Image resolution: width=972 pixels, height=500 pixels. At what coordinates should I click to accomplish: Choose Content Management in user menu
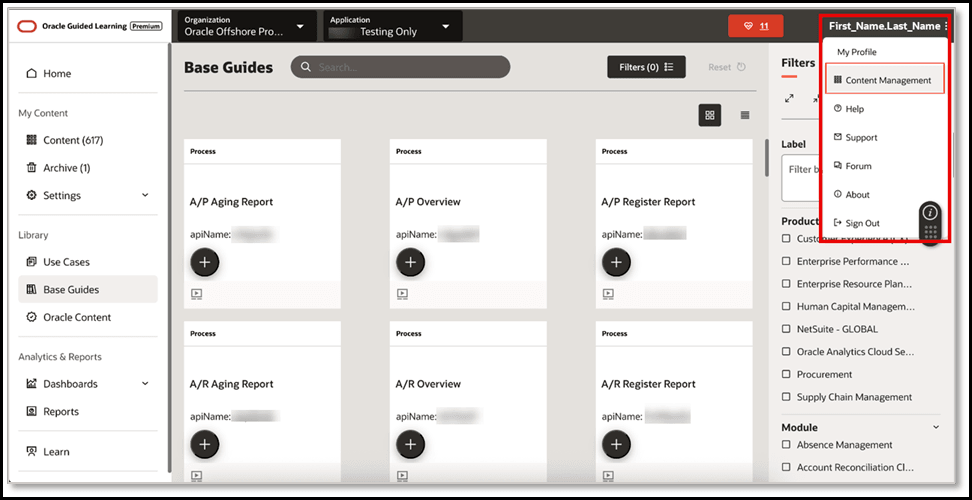885,80
